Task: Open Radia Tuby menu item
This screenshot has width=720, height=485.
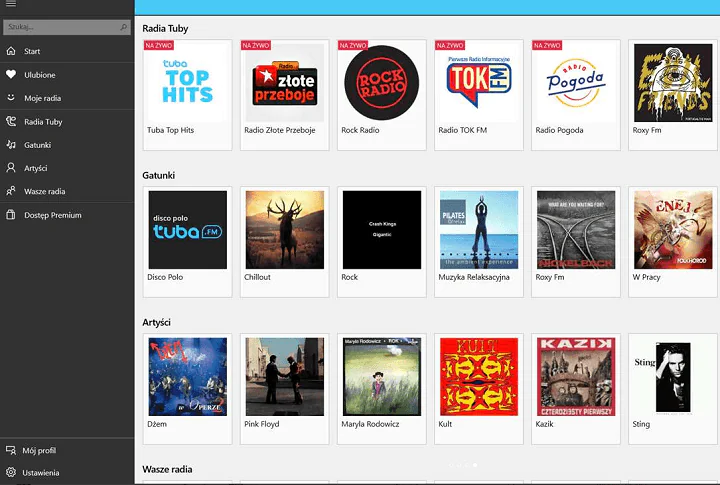Action: pos(67,121)
